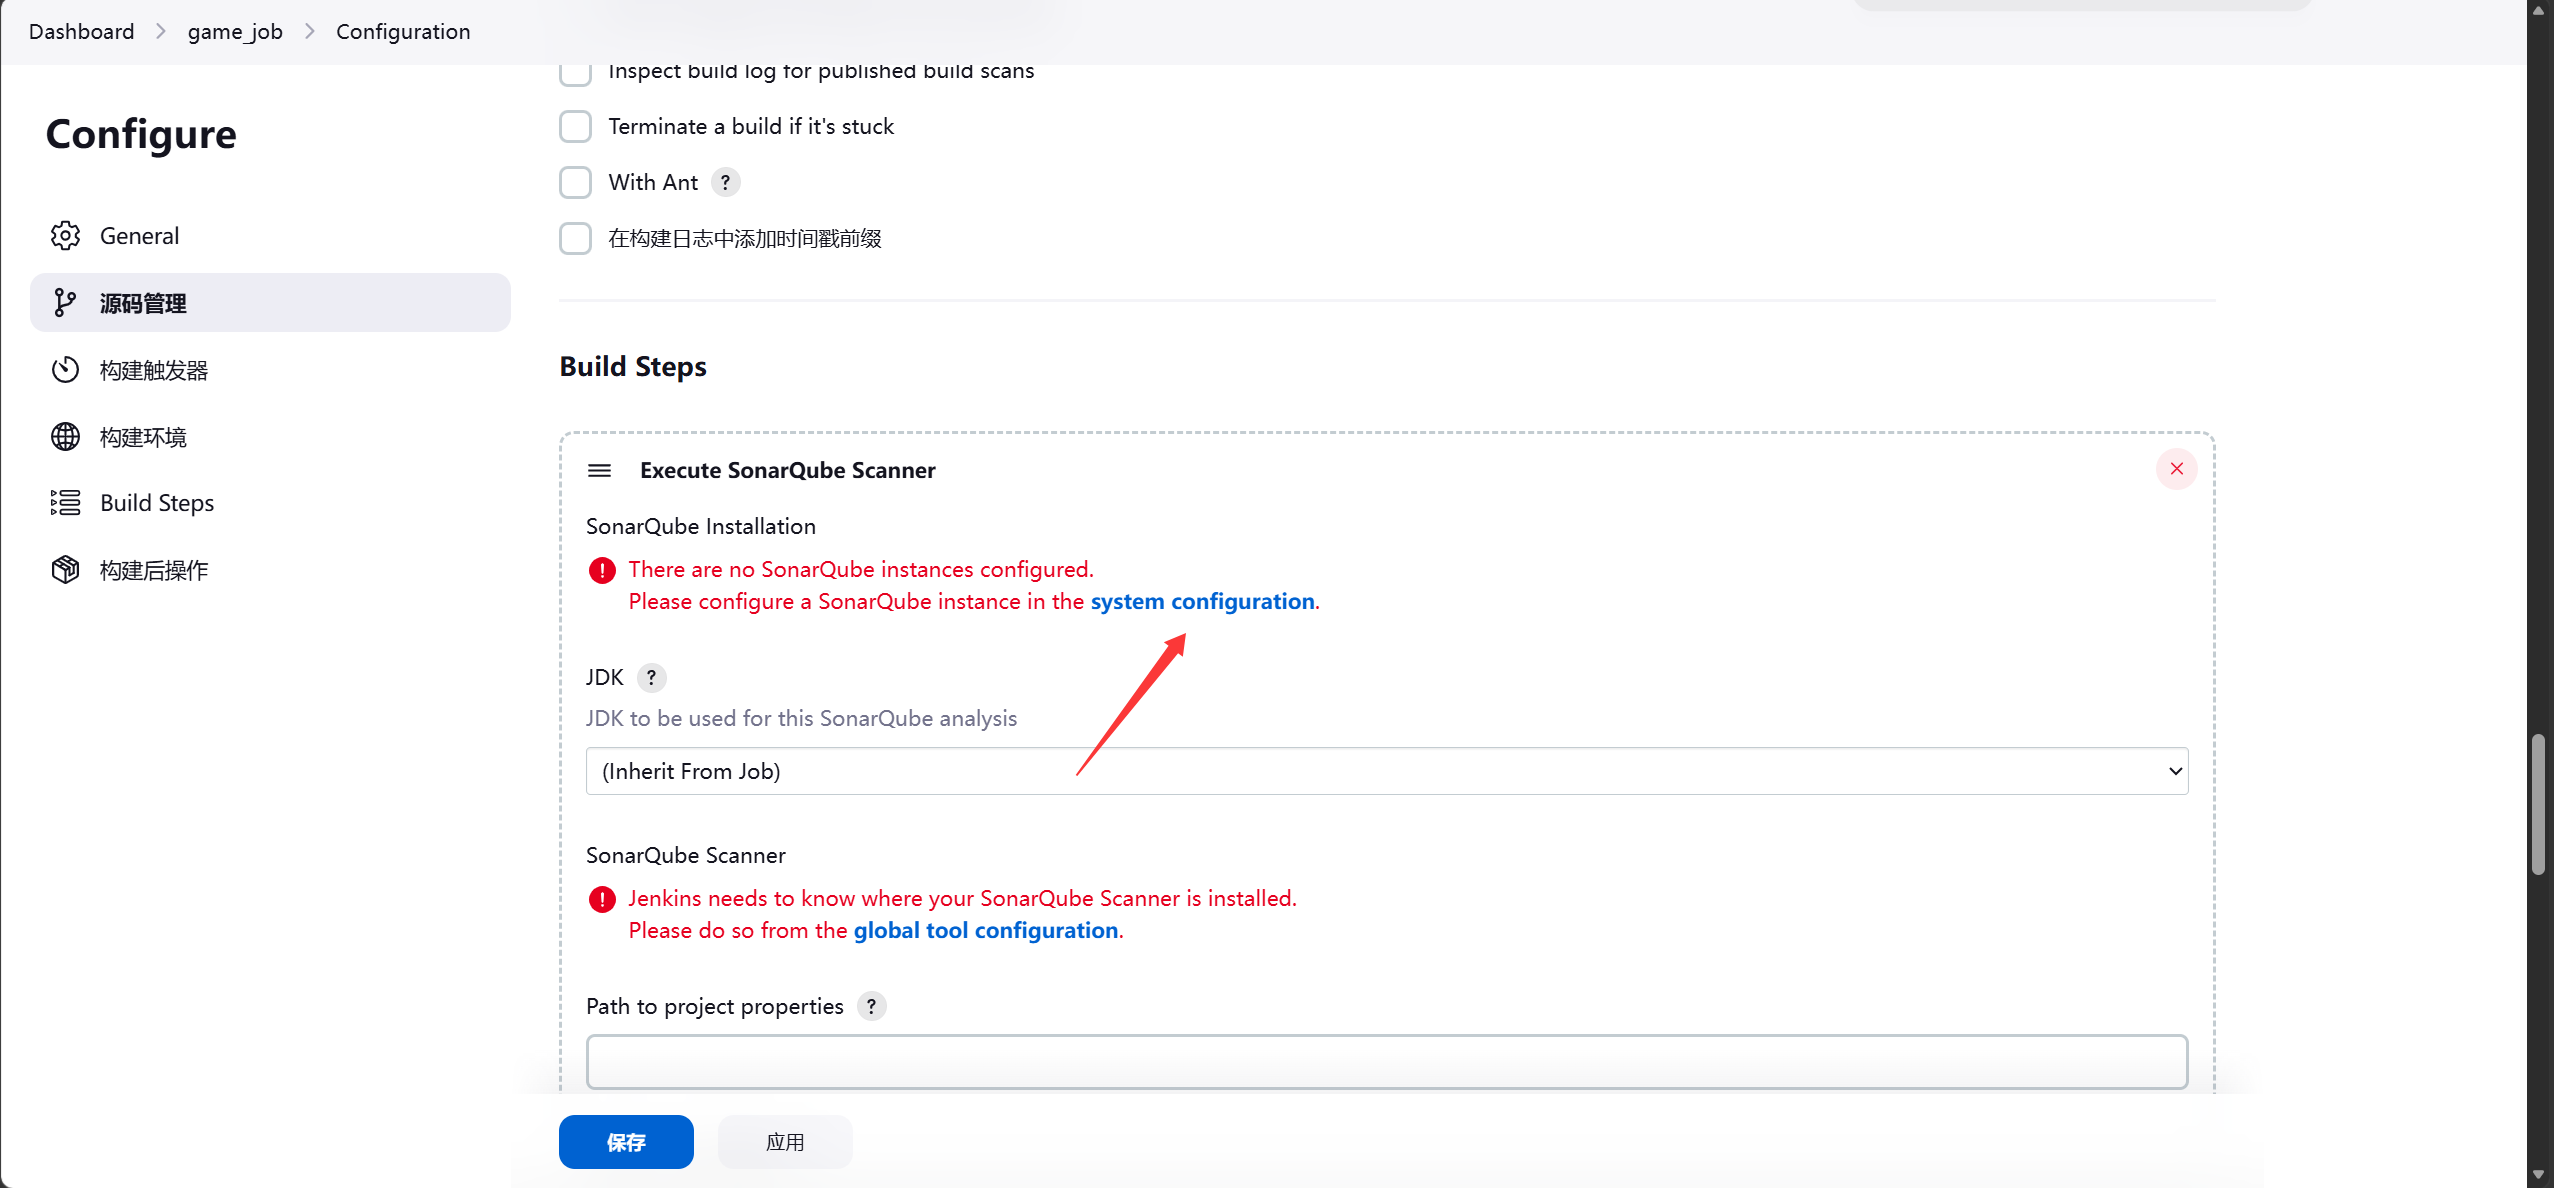Open the JDK Inherit From Job dropdown
This screenshot has height=1188, width=2554.
tap(1387, 771)
